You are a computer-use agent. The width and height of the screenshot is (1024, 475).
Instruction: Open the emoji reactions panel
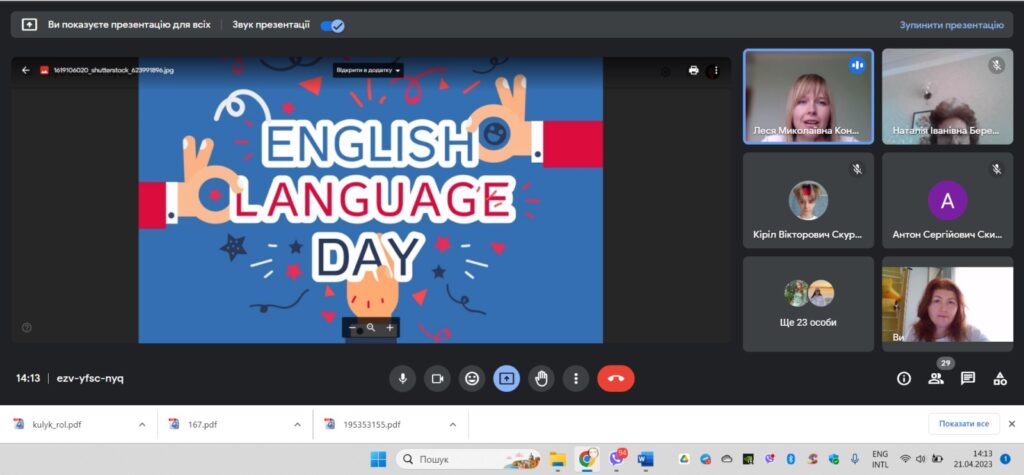pos(472,378)
